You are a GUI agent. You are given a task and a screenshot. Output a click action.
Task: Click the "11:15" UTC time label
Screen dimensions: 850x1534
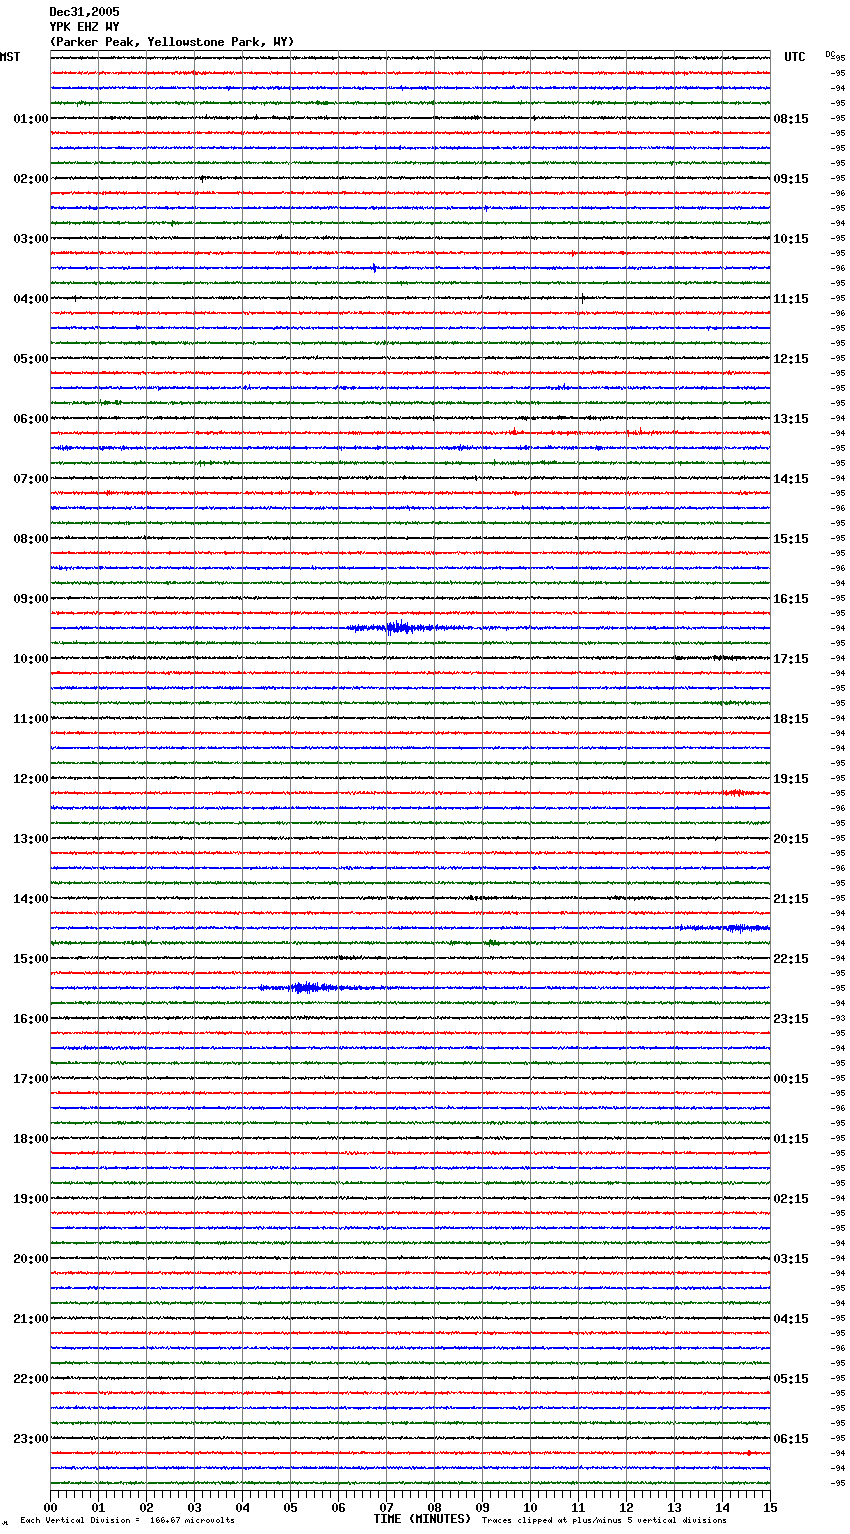coord(791,299)
